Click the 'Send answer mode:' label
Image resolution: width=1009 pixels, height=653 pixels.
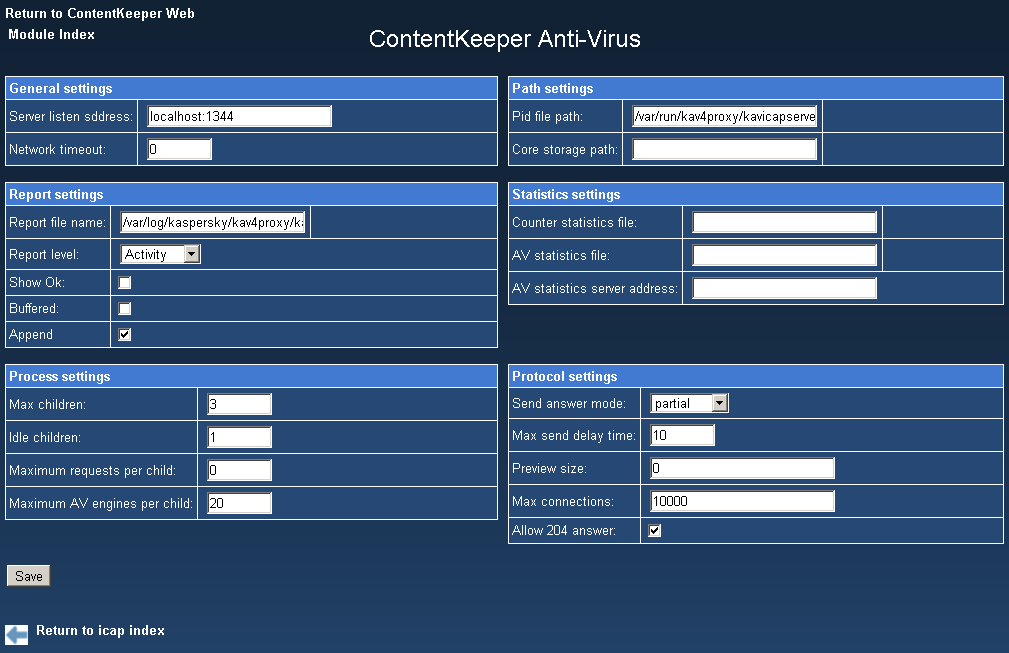569,403
